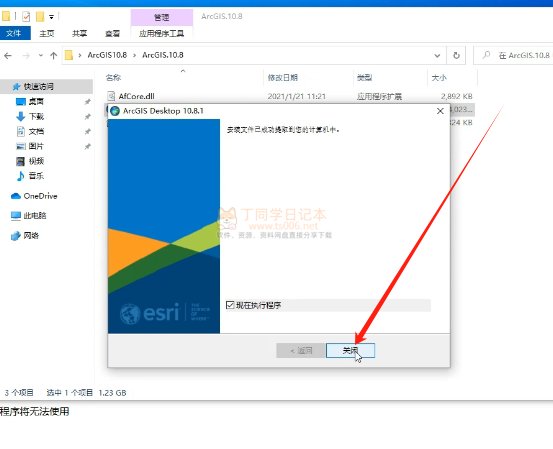Click ArcGIS.10.8 in the address path
This screenshot has height=449, width=553.
(163, 55)
